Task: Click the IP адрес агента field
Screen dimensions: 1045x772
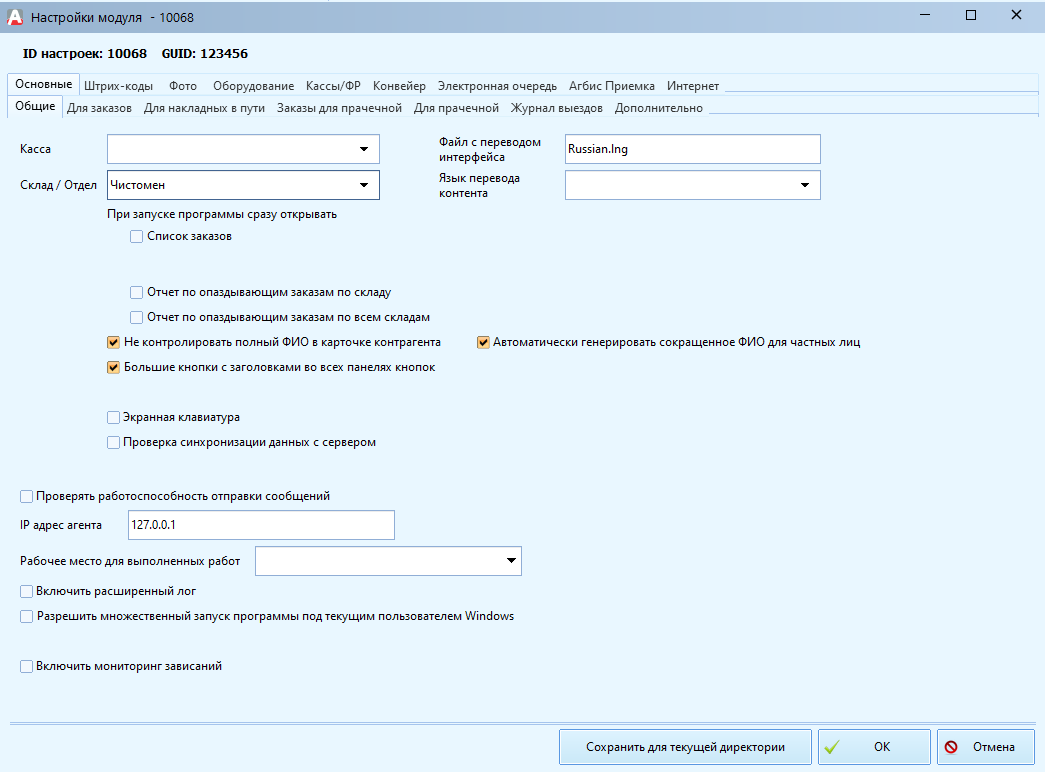Action: [261, 525]
